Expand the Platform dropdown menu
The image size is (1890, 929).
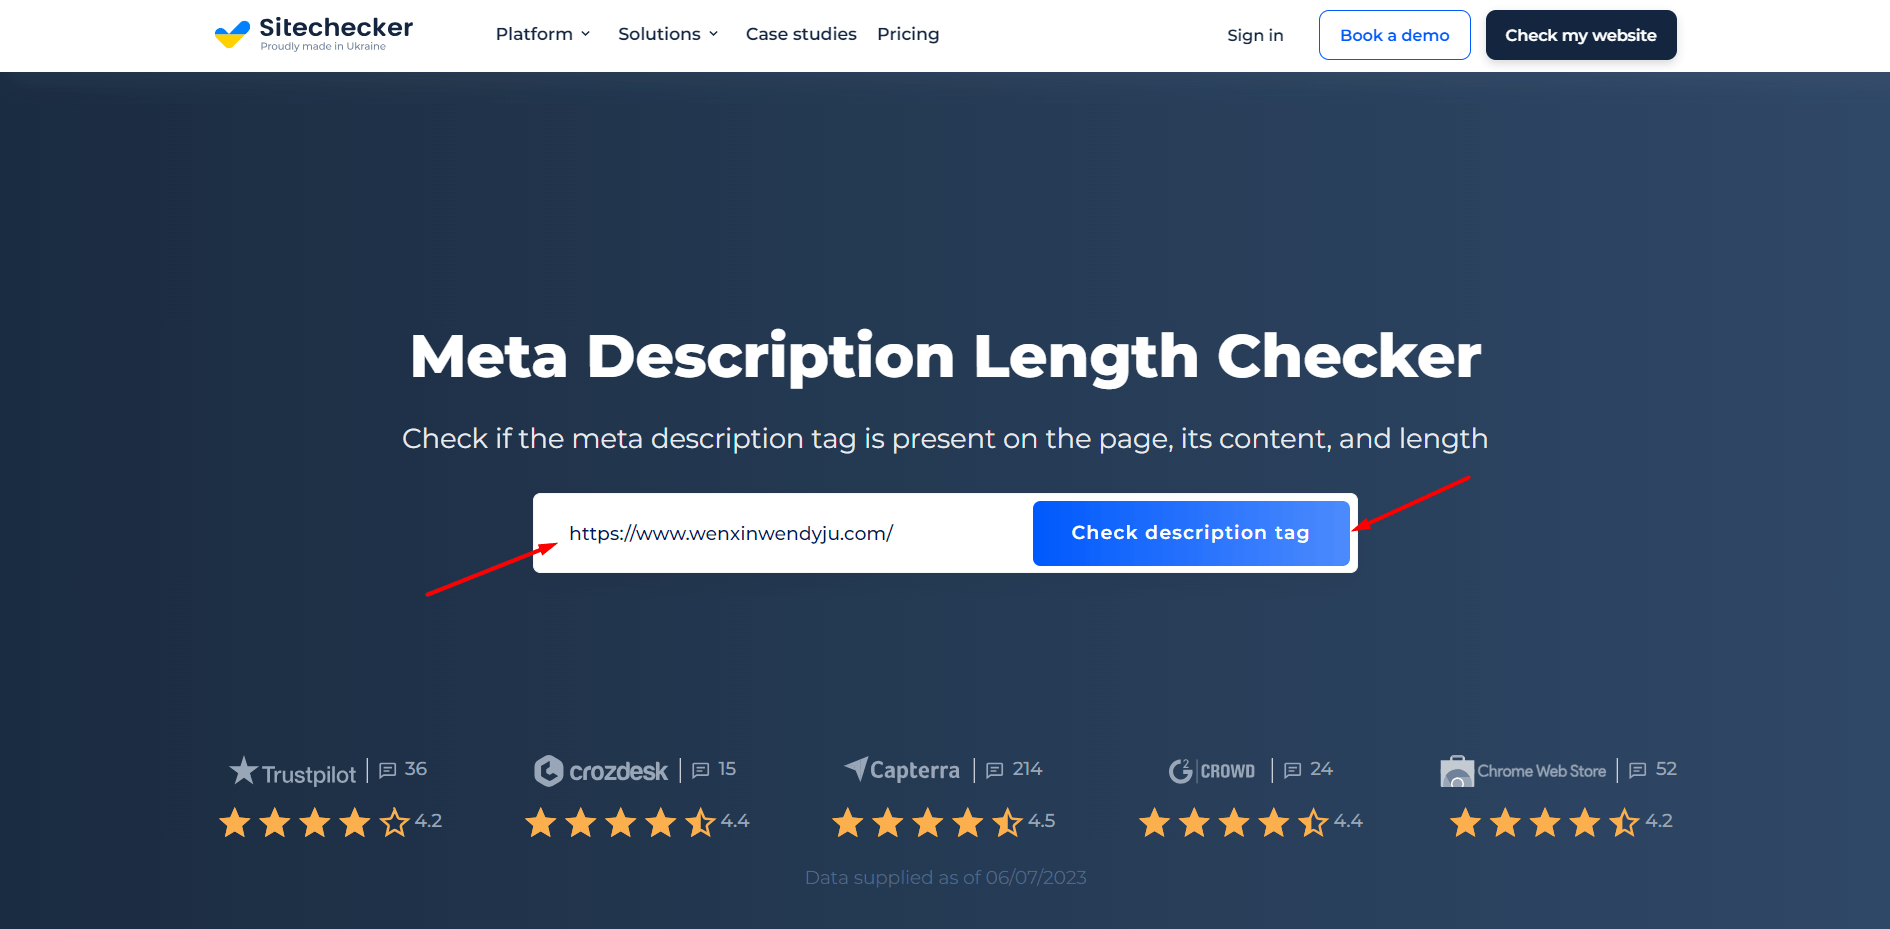coord(543,34)
